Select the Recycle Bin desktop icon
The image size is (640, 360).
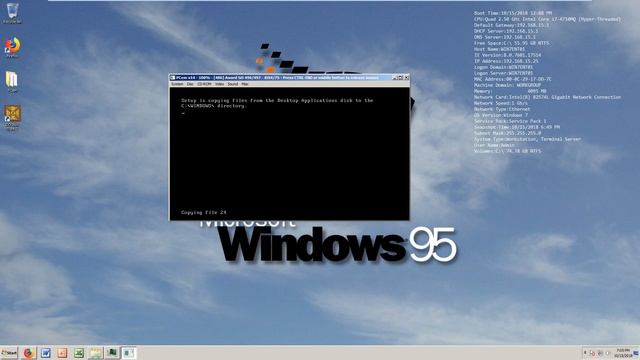(x=12, y=13)
